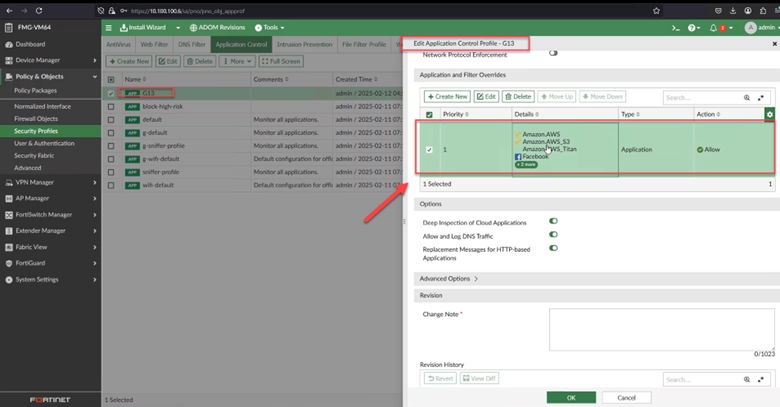Toggle Allow and Log DNS Traffic

pos(553,234)
